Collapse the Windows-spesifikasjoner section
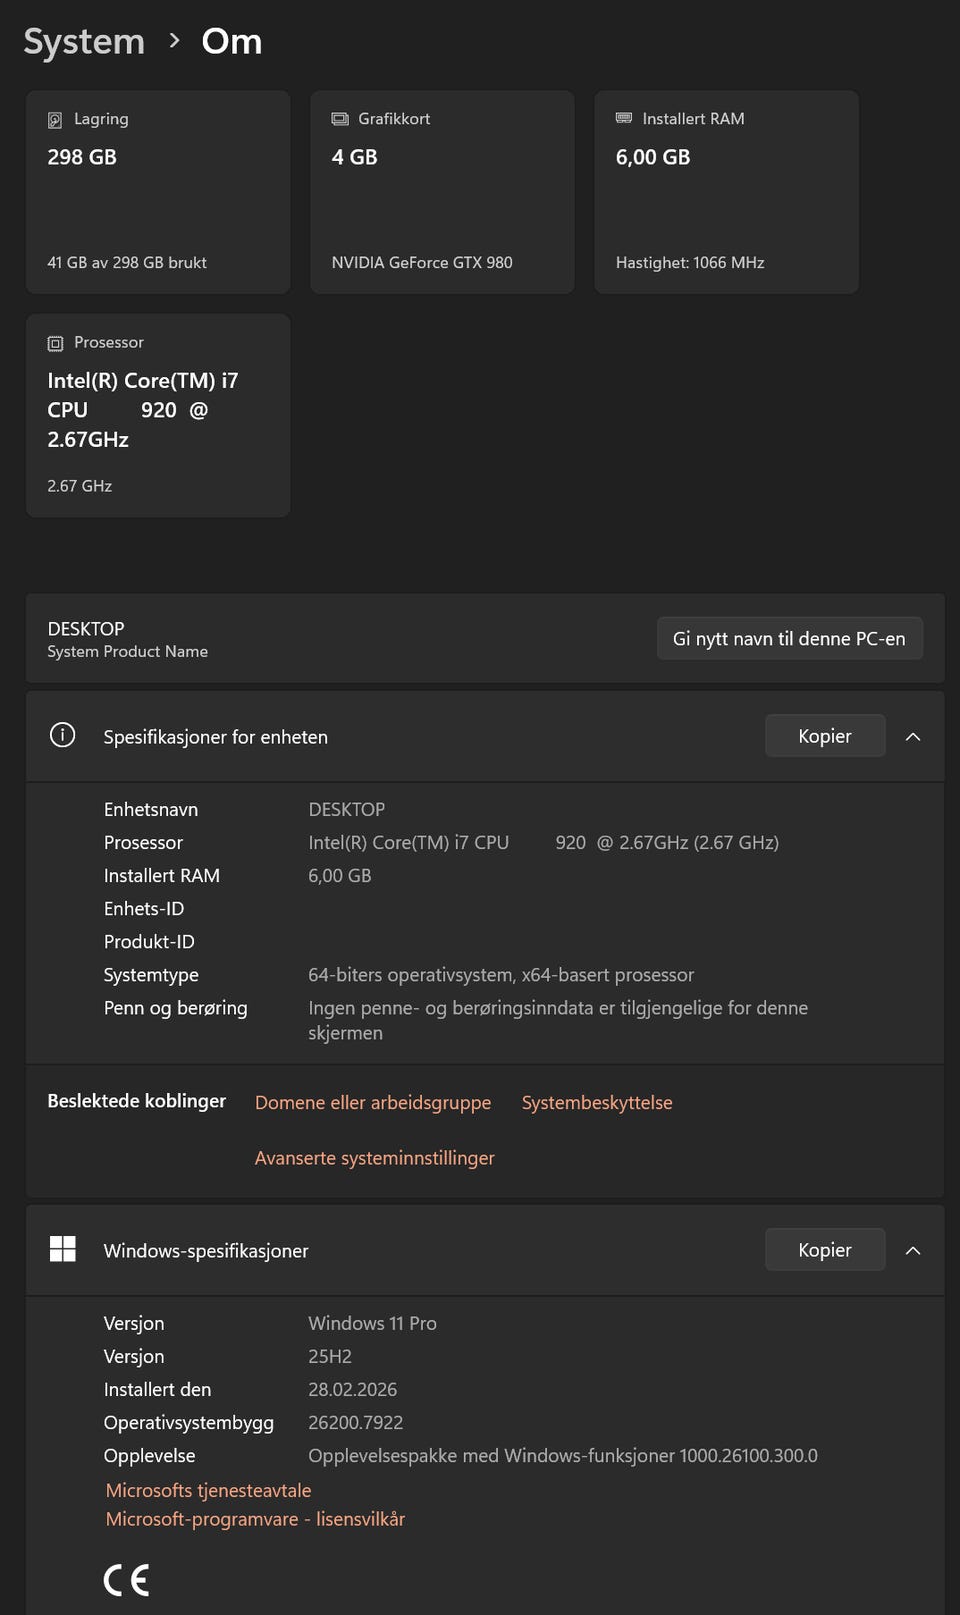 913,1251
